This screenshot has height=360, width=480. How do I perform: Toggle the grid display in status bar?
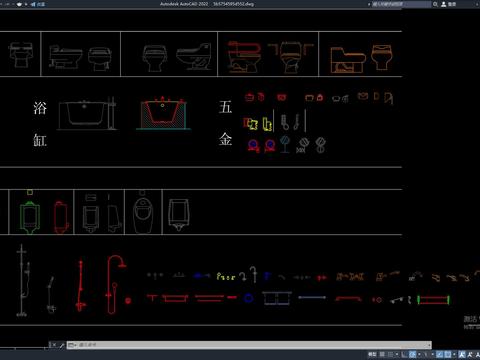click(x=382, y=354)
